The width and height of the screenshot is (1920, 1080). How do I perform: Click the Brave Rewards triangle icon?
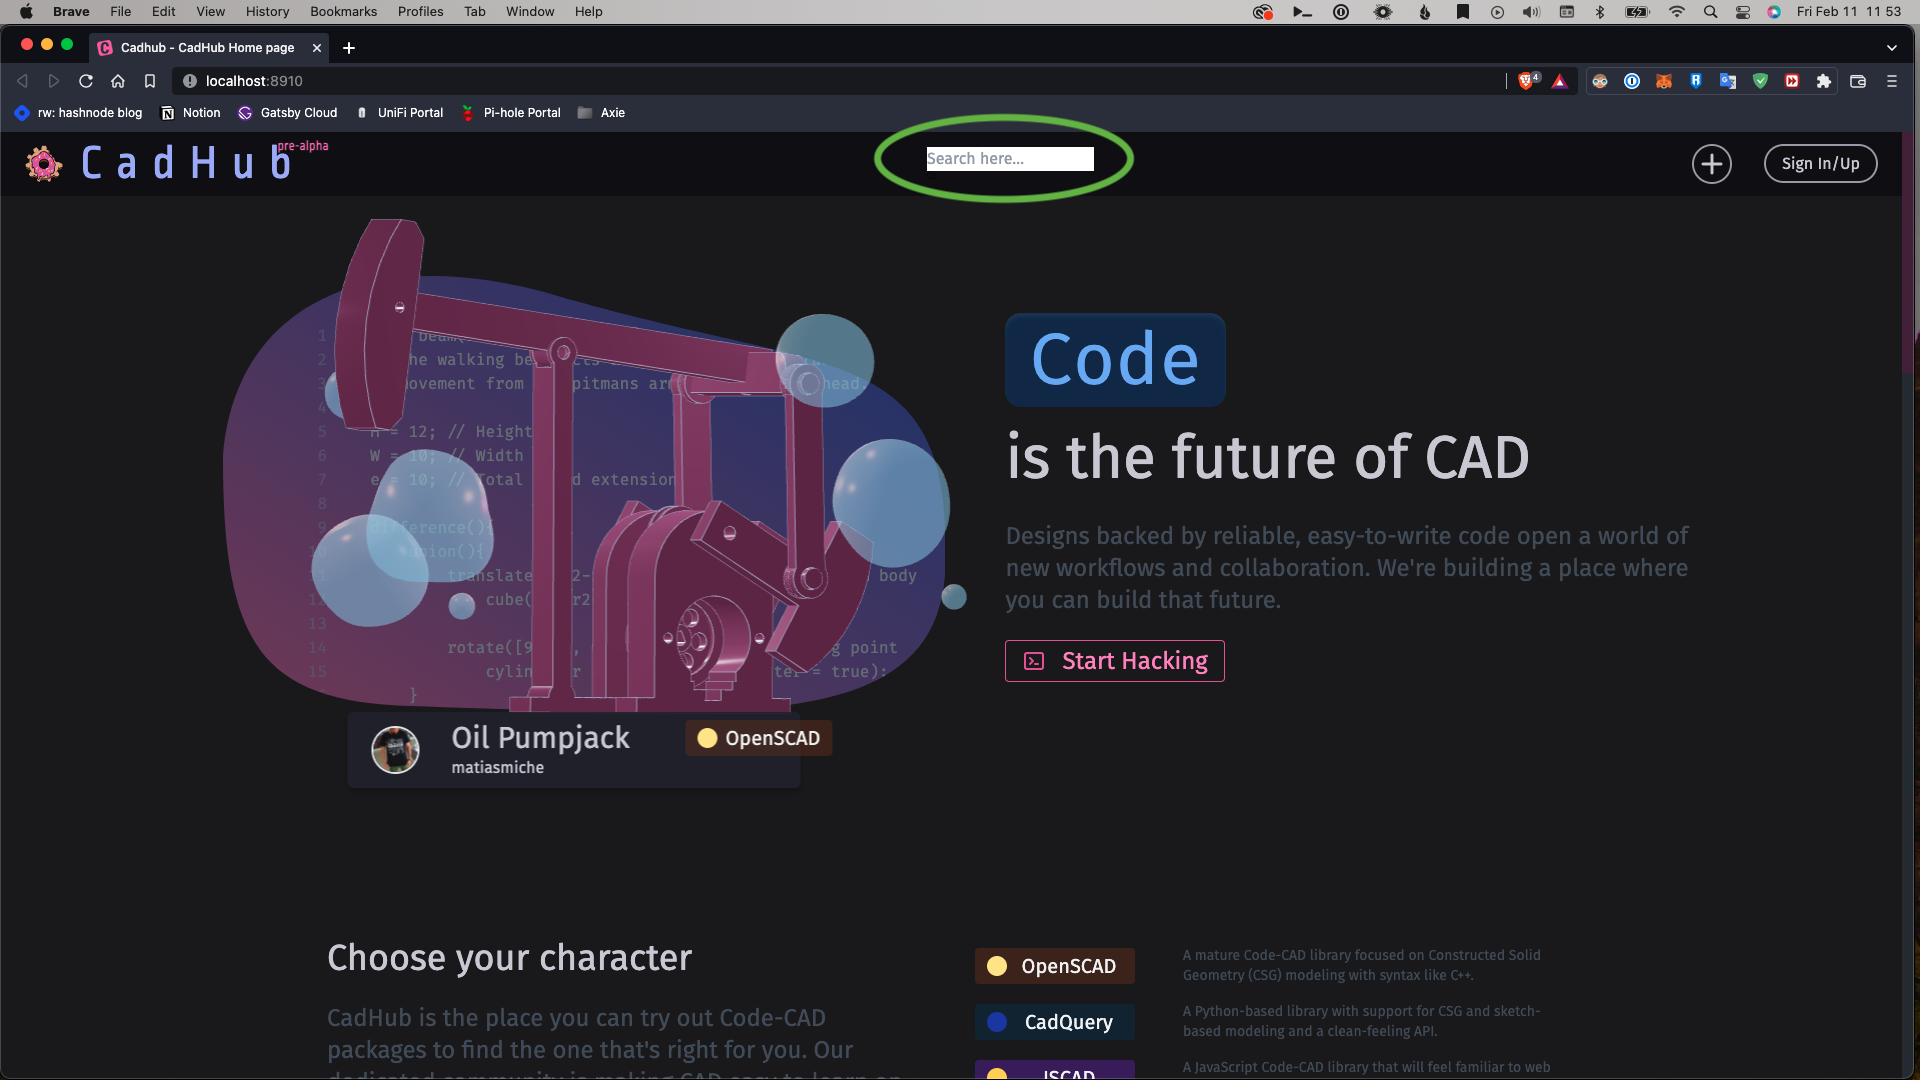1560,81
